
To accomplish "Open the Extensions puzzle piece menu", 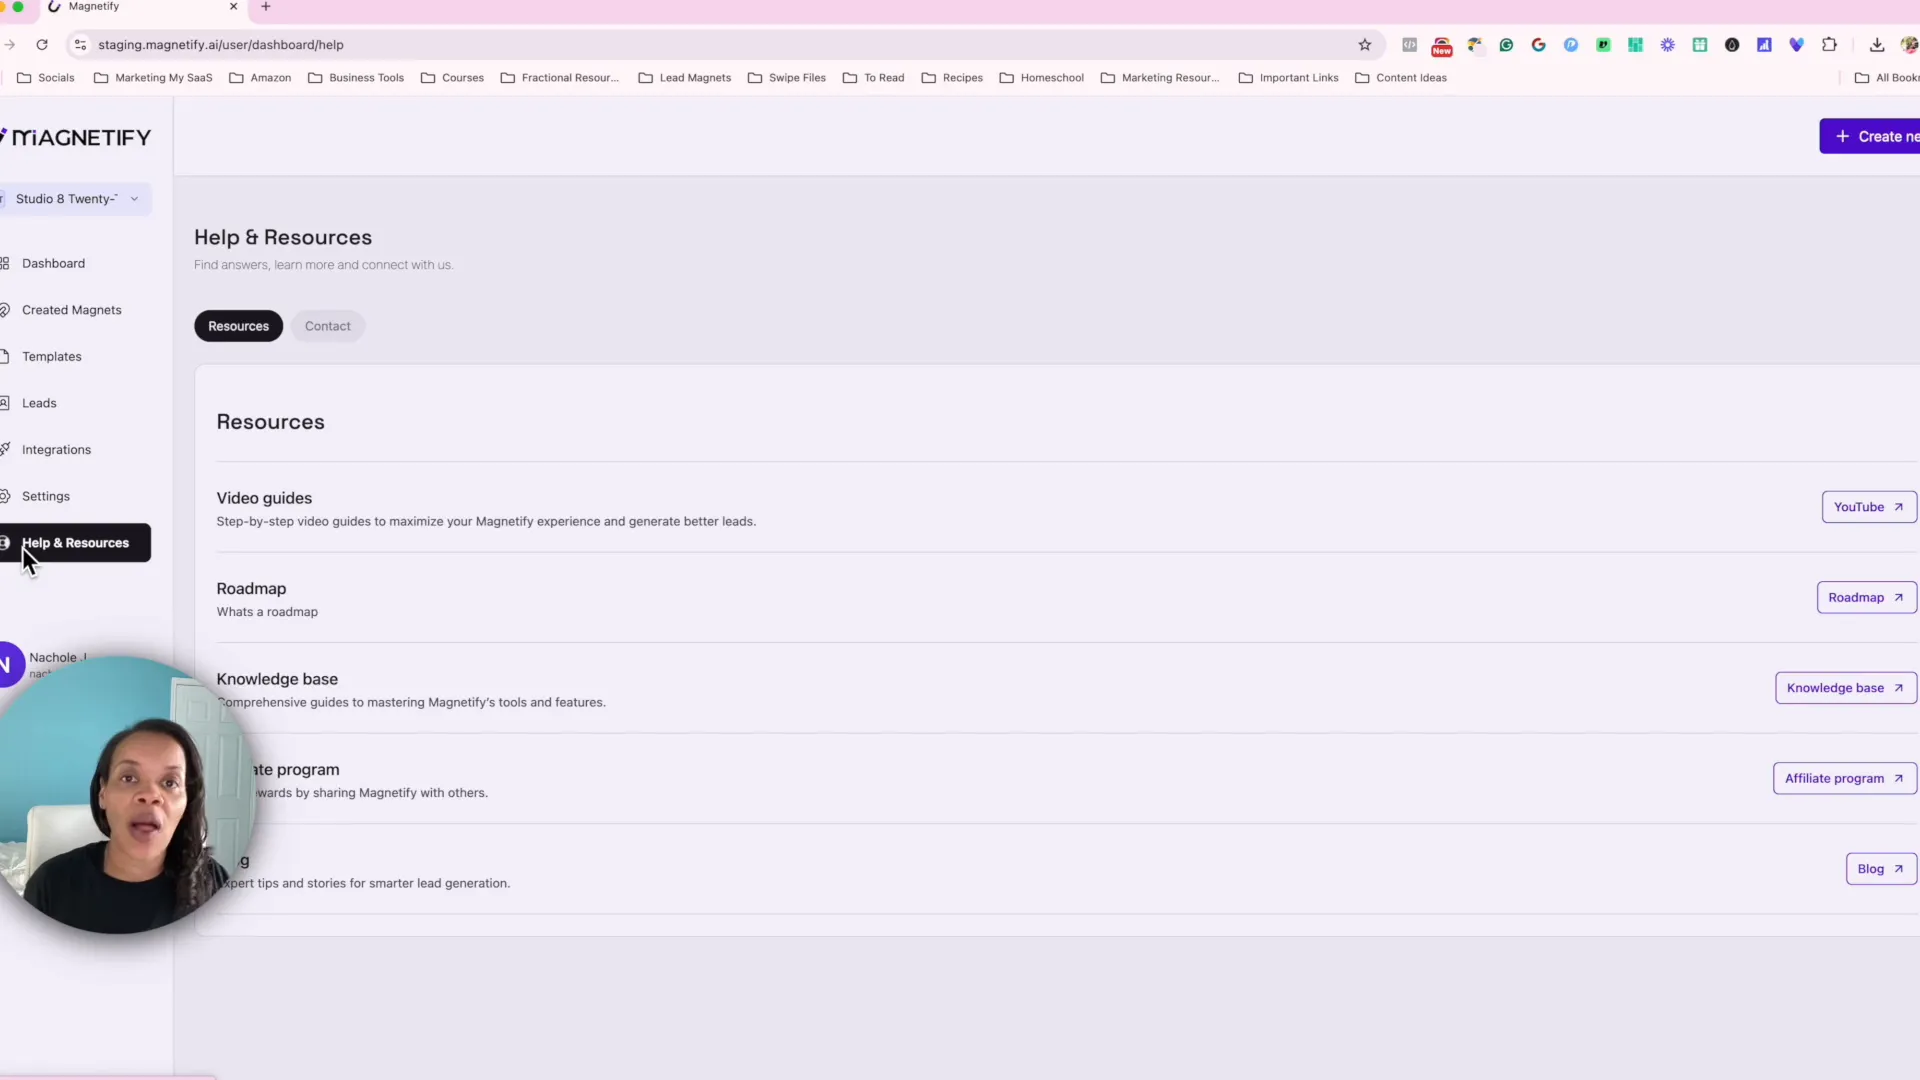I will (x=1829, y=45).
